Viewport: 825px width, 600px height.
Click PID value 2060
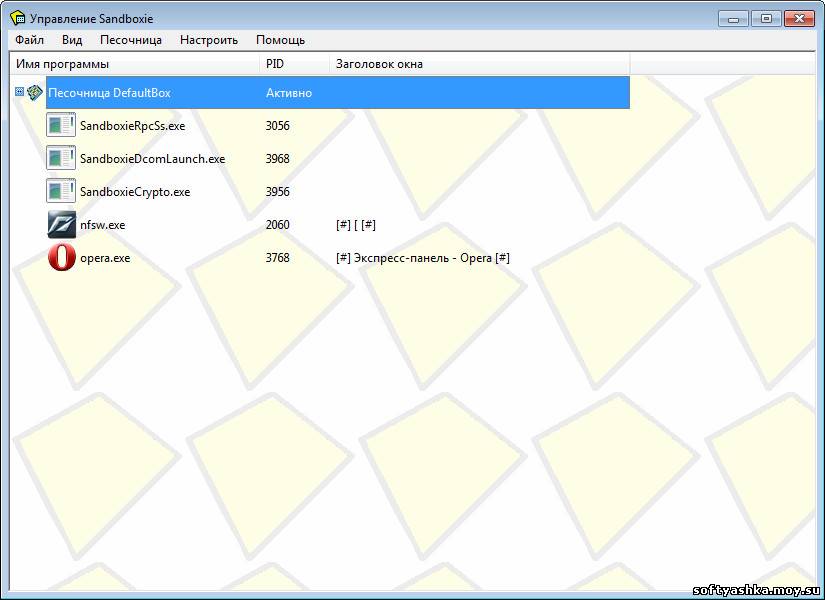(278, 225)
